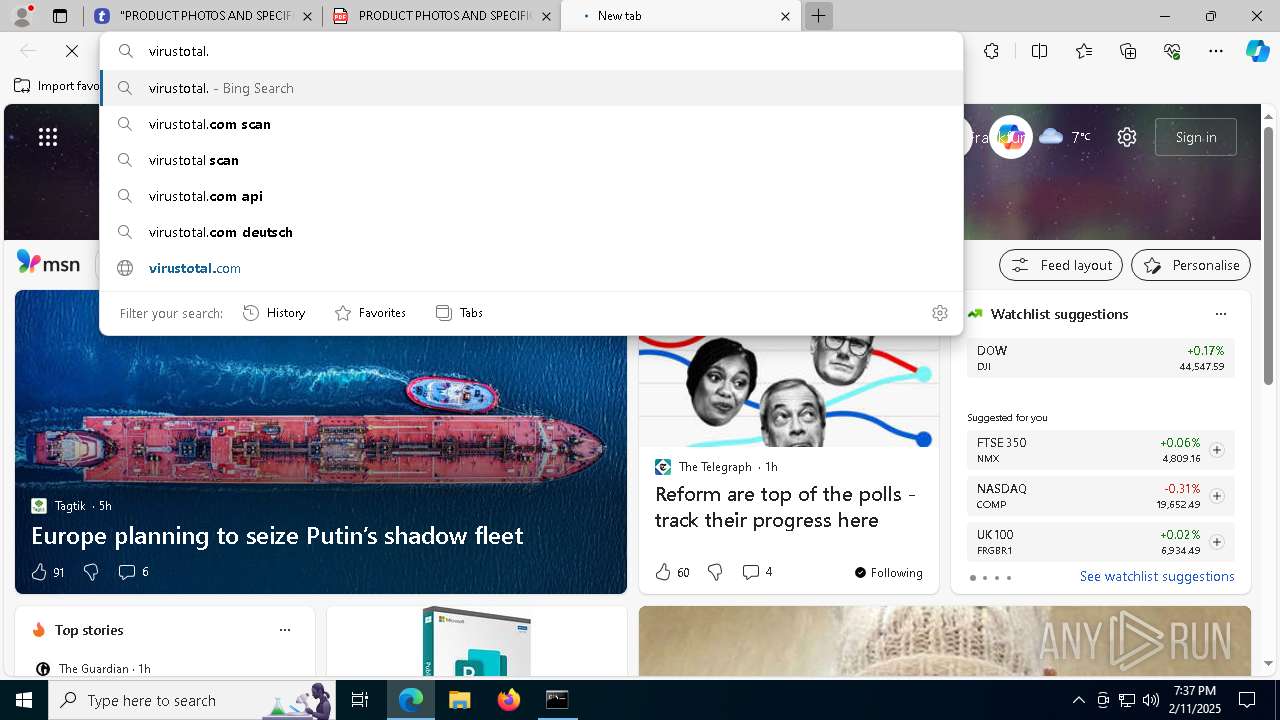The width and height of the screenshot is (1280, 720).
Task: Click taskbar 'Type here to search' box
Action: coord(192,700)
